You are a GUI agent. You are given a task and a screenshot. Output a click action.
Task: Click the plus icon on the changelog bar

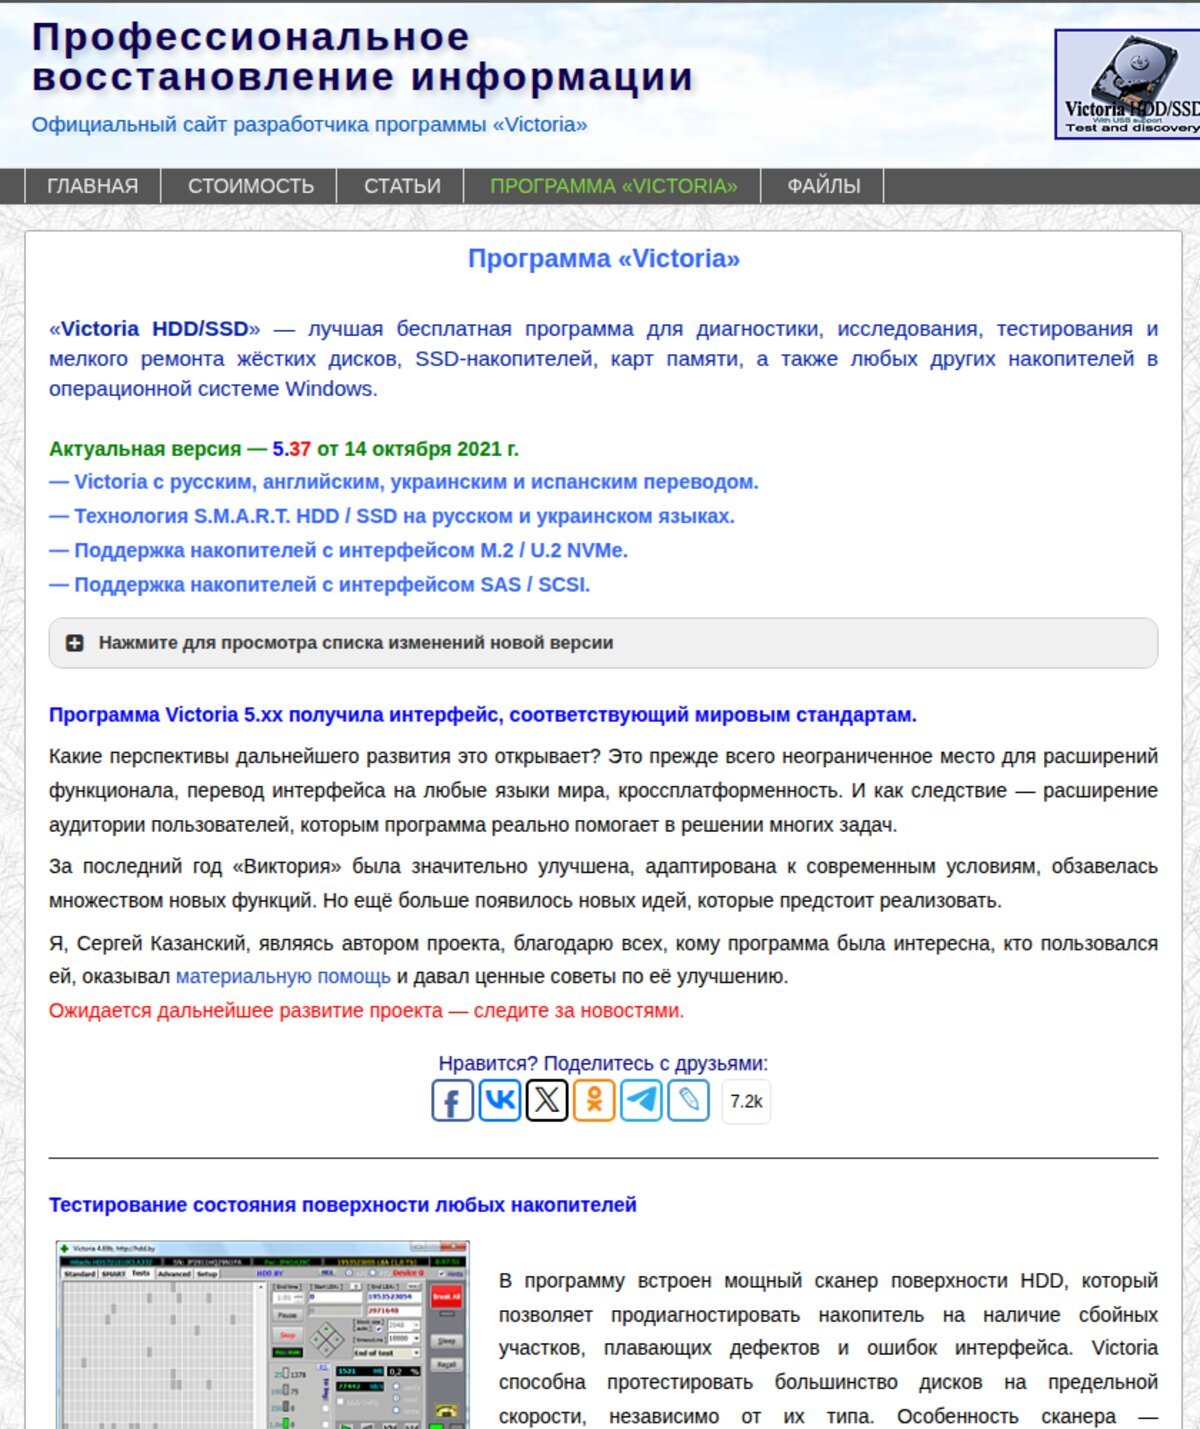pos(75,643)
